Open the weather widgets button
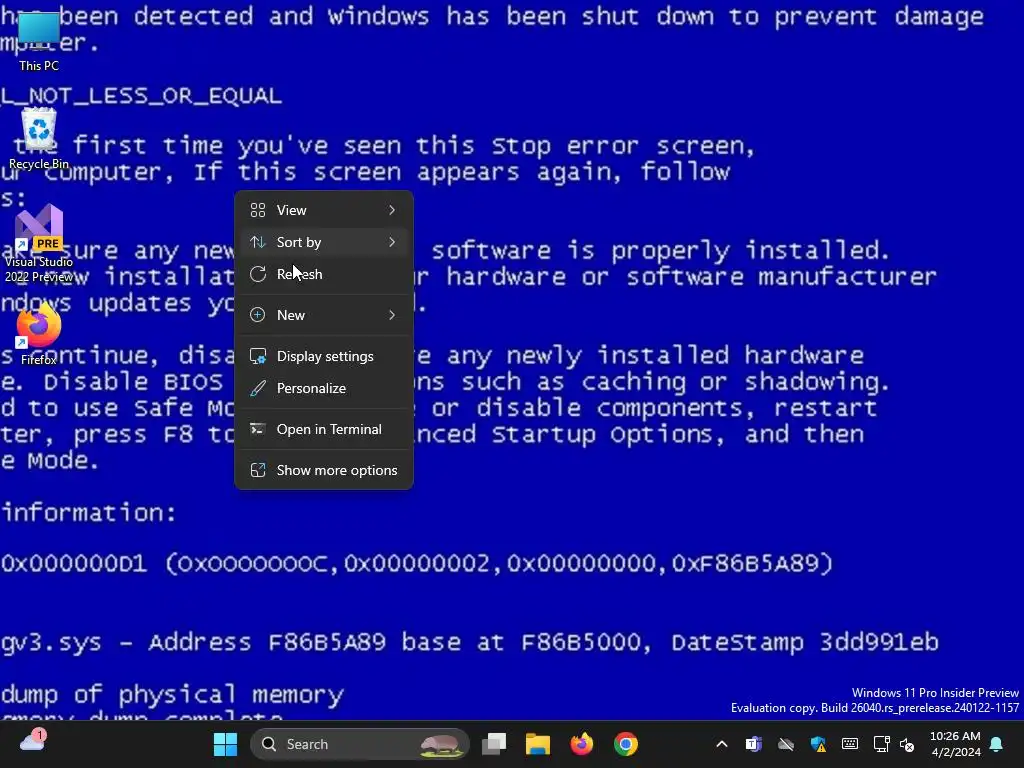 point(33,741)
